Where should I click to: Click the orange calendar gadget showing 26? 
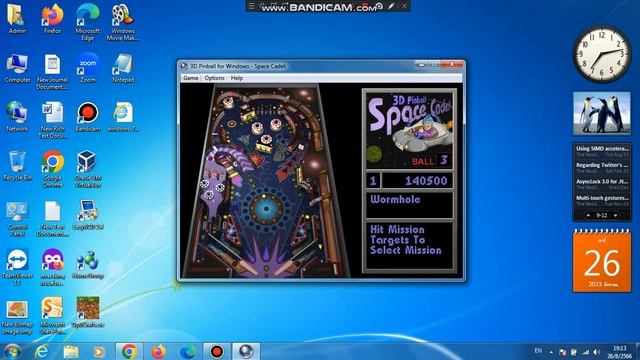(602, 261)
